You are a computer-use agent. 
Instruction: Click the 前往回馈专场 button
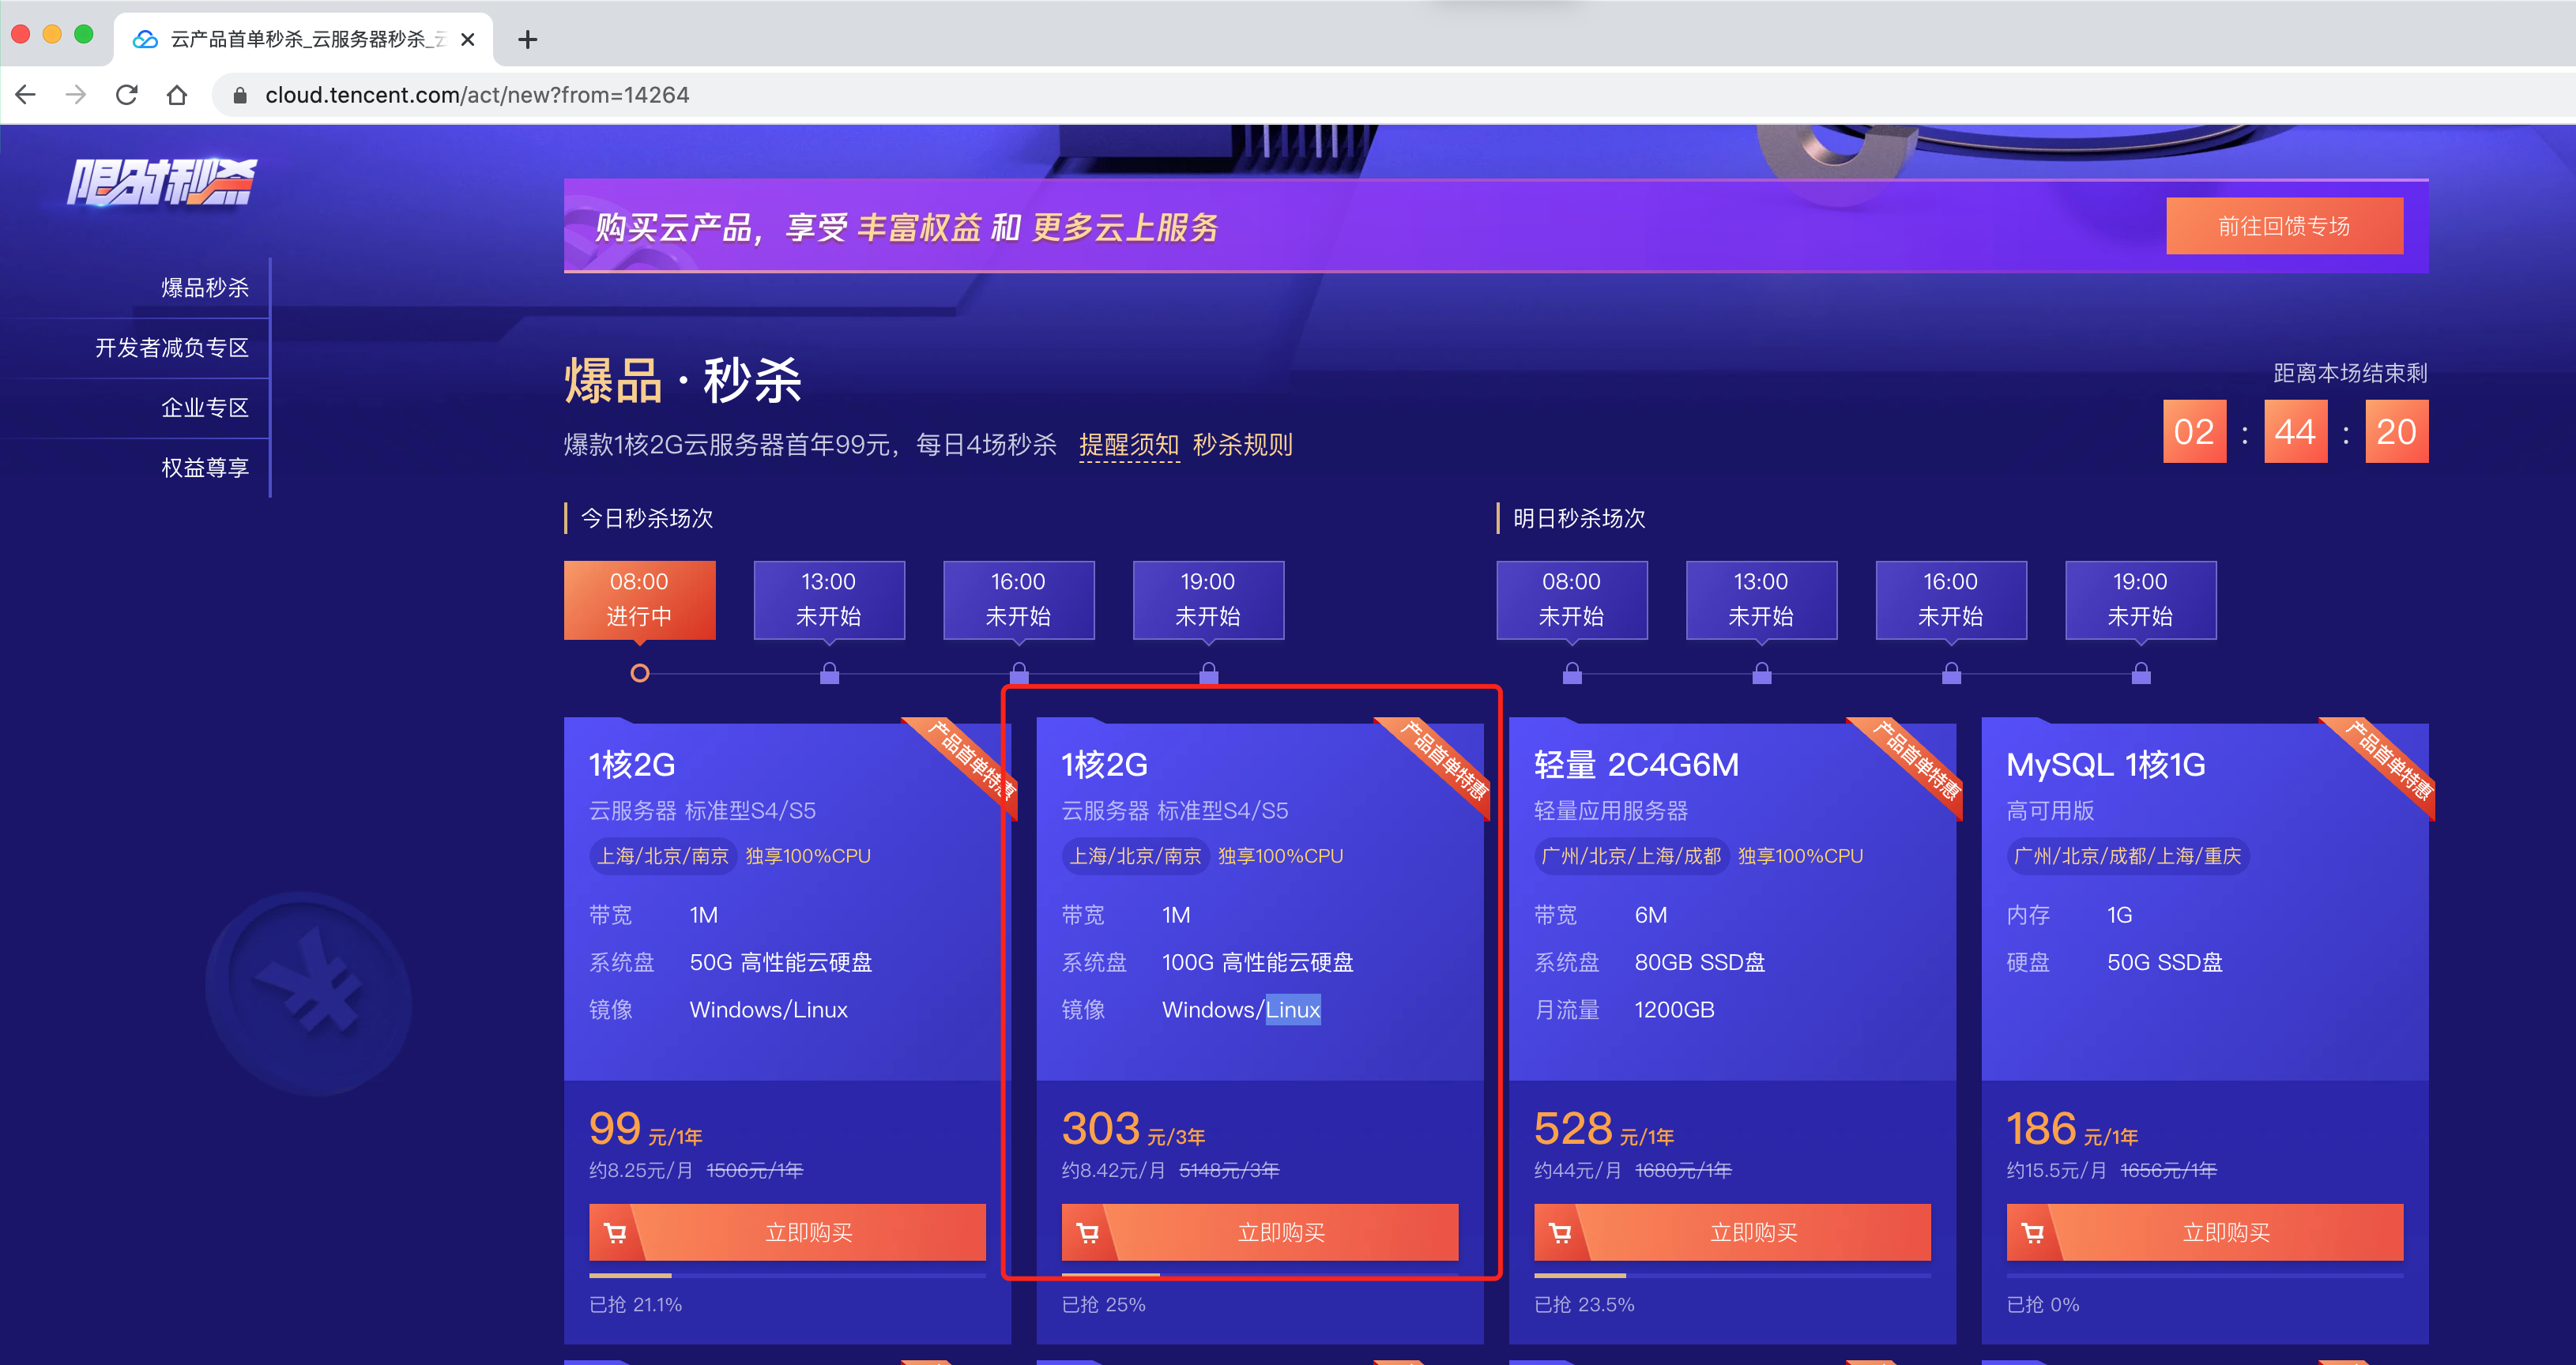2284,226
